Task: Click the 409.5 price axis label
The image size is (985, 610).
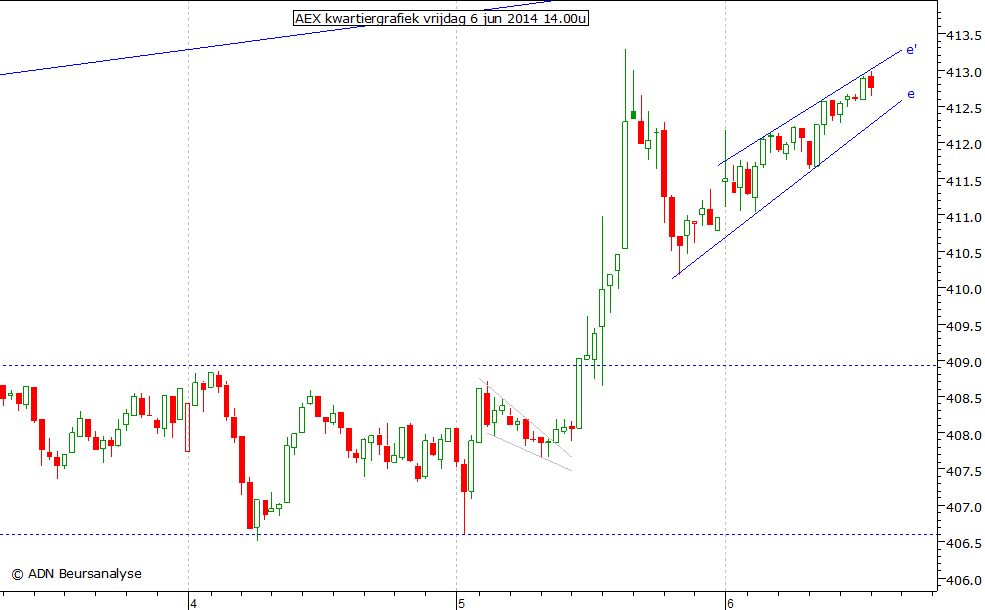Action: click(964, 326)
